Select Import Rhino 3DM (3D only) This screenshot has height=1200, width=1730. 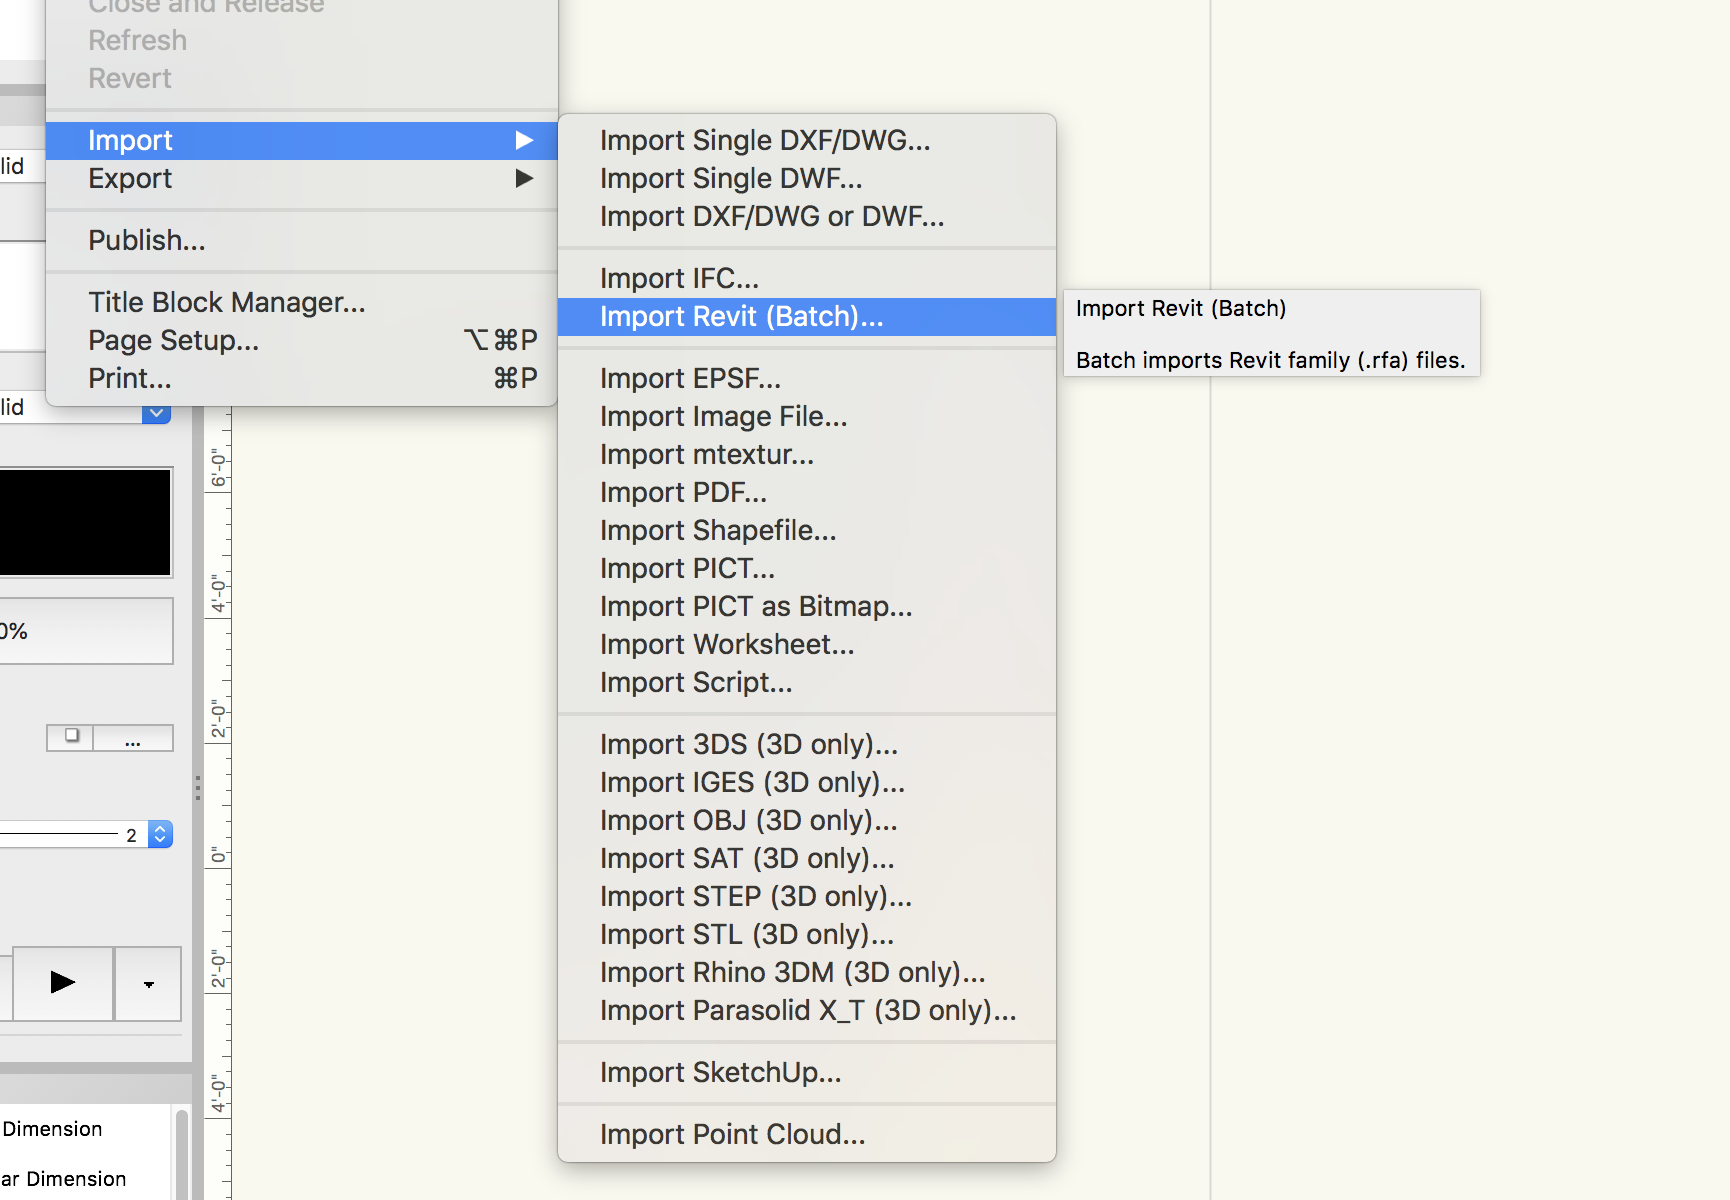(792, 973)
